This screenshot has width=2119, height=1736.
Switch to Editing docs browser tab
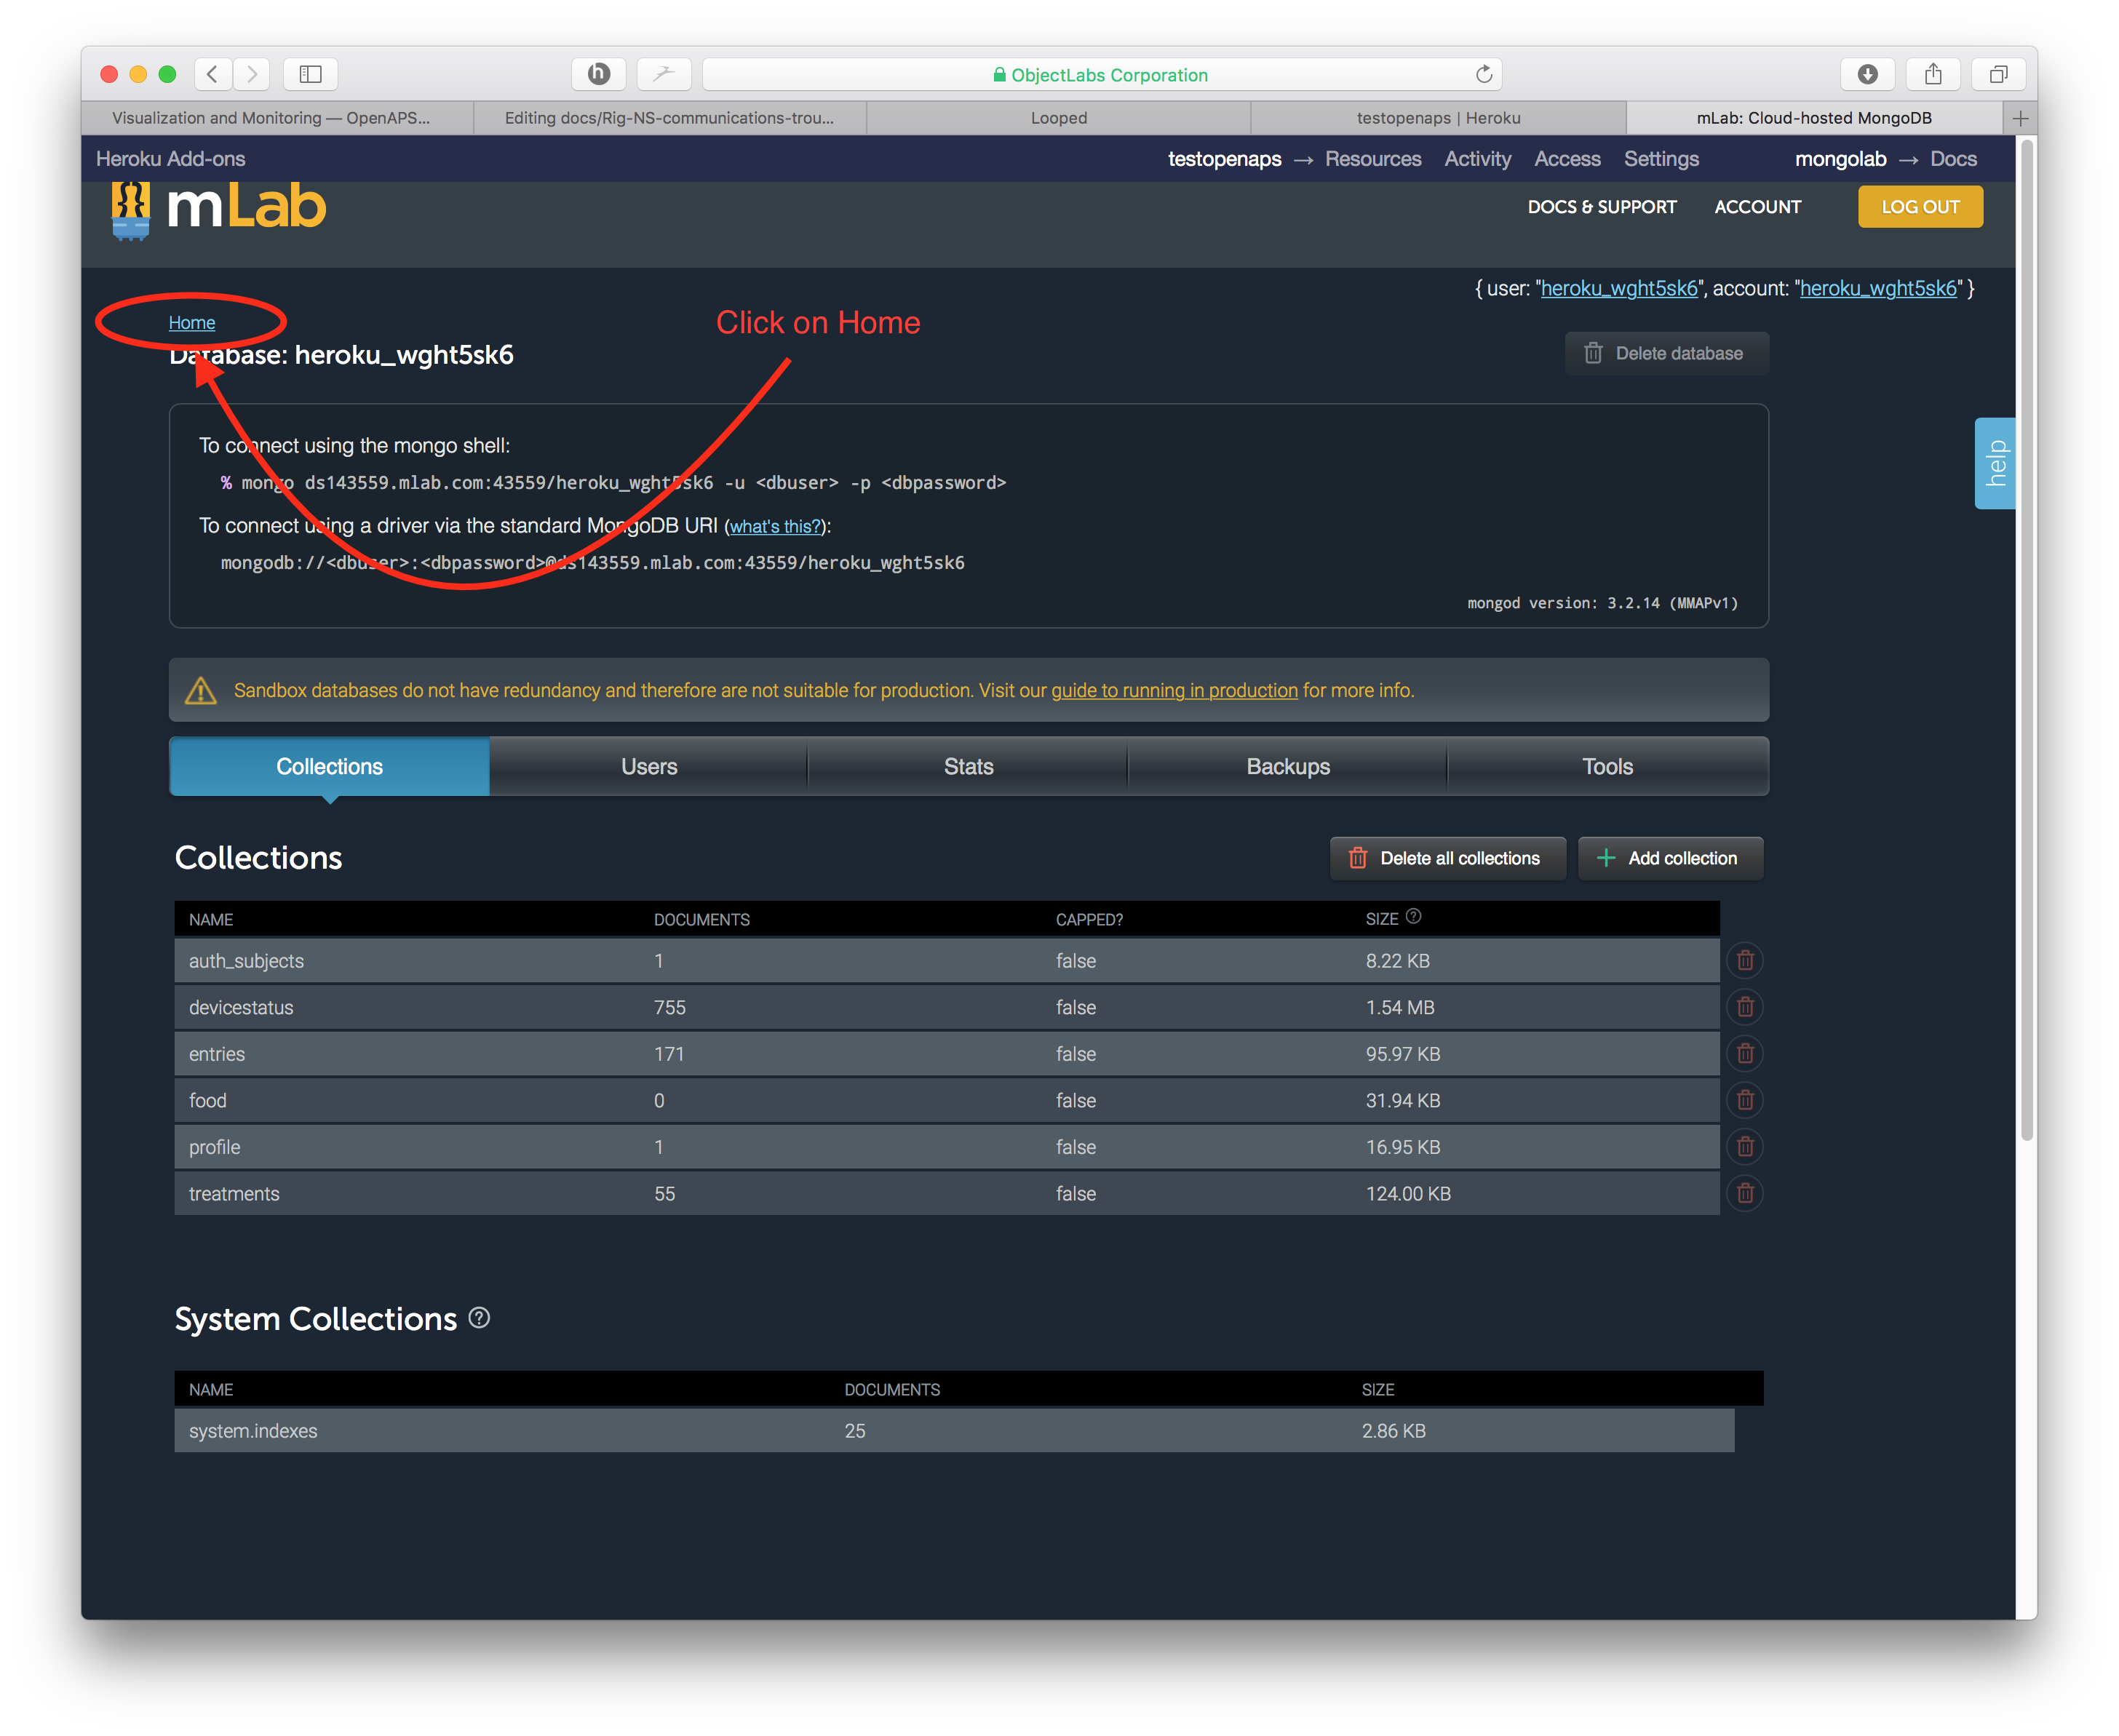(x=669, y=118)
